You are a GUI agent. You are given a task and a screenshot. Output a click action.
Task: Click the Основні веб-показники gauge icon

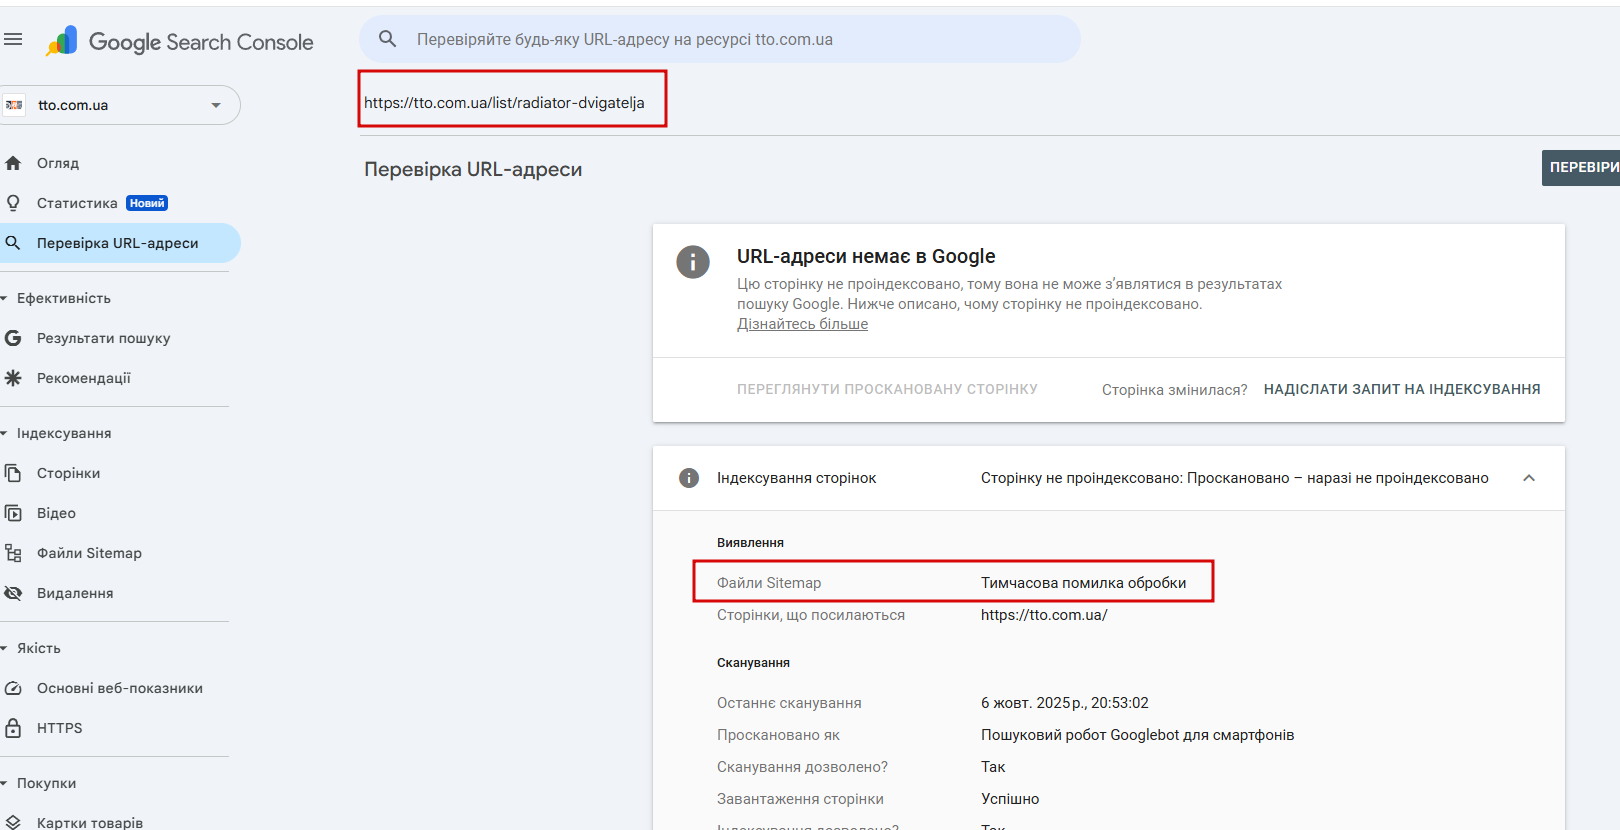coord(13,688)
